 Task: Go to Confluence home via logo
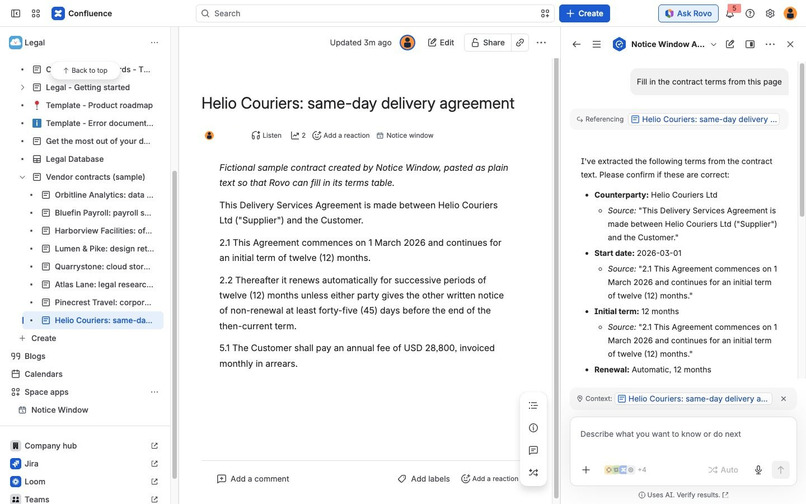[x=82, y=13]
